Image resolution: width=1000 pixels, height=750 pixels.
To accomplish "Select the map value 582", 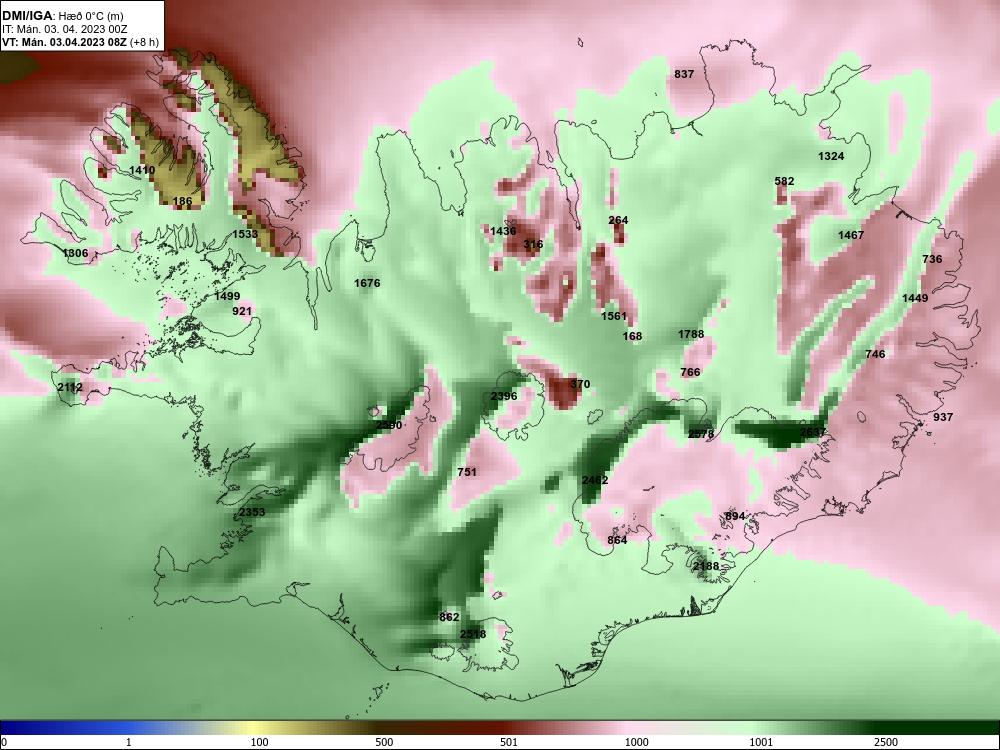I will (784, 181).
